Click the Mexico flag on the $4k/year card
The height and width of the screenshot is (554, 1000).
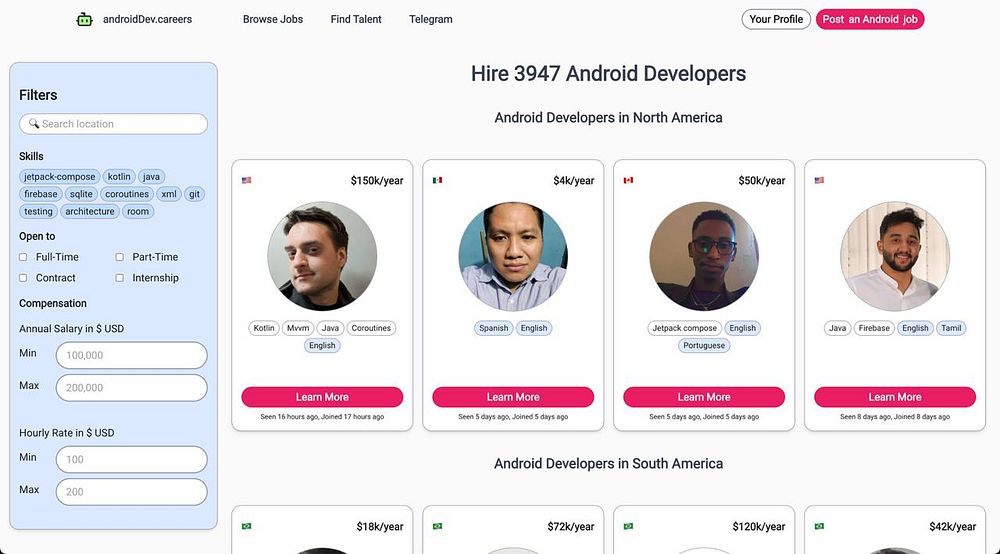437,180
